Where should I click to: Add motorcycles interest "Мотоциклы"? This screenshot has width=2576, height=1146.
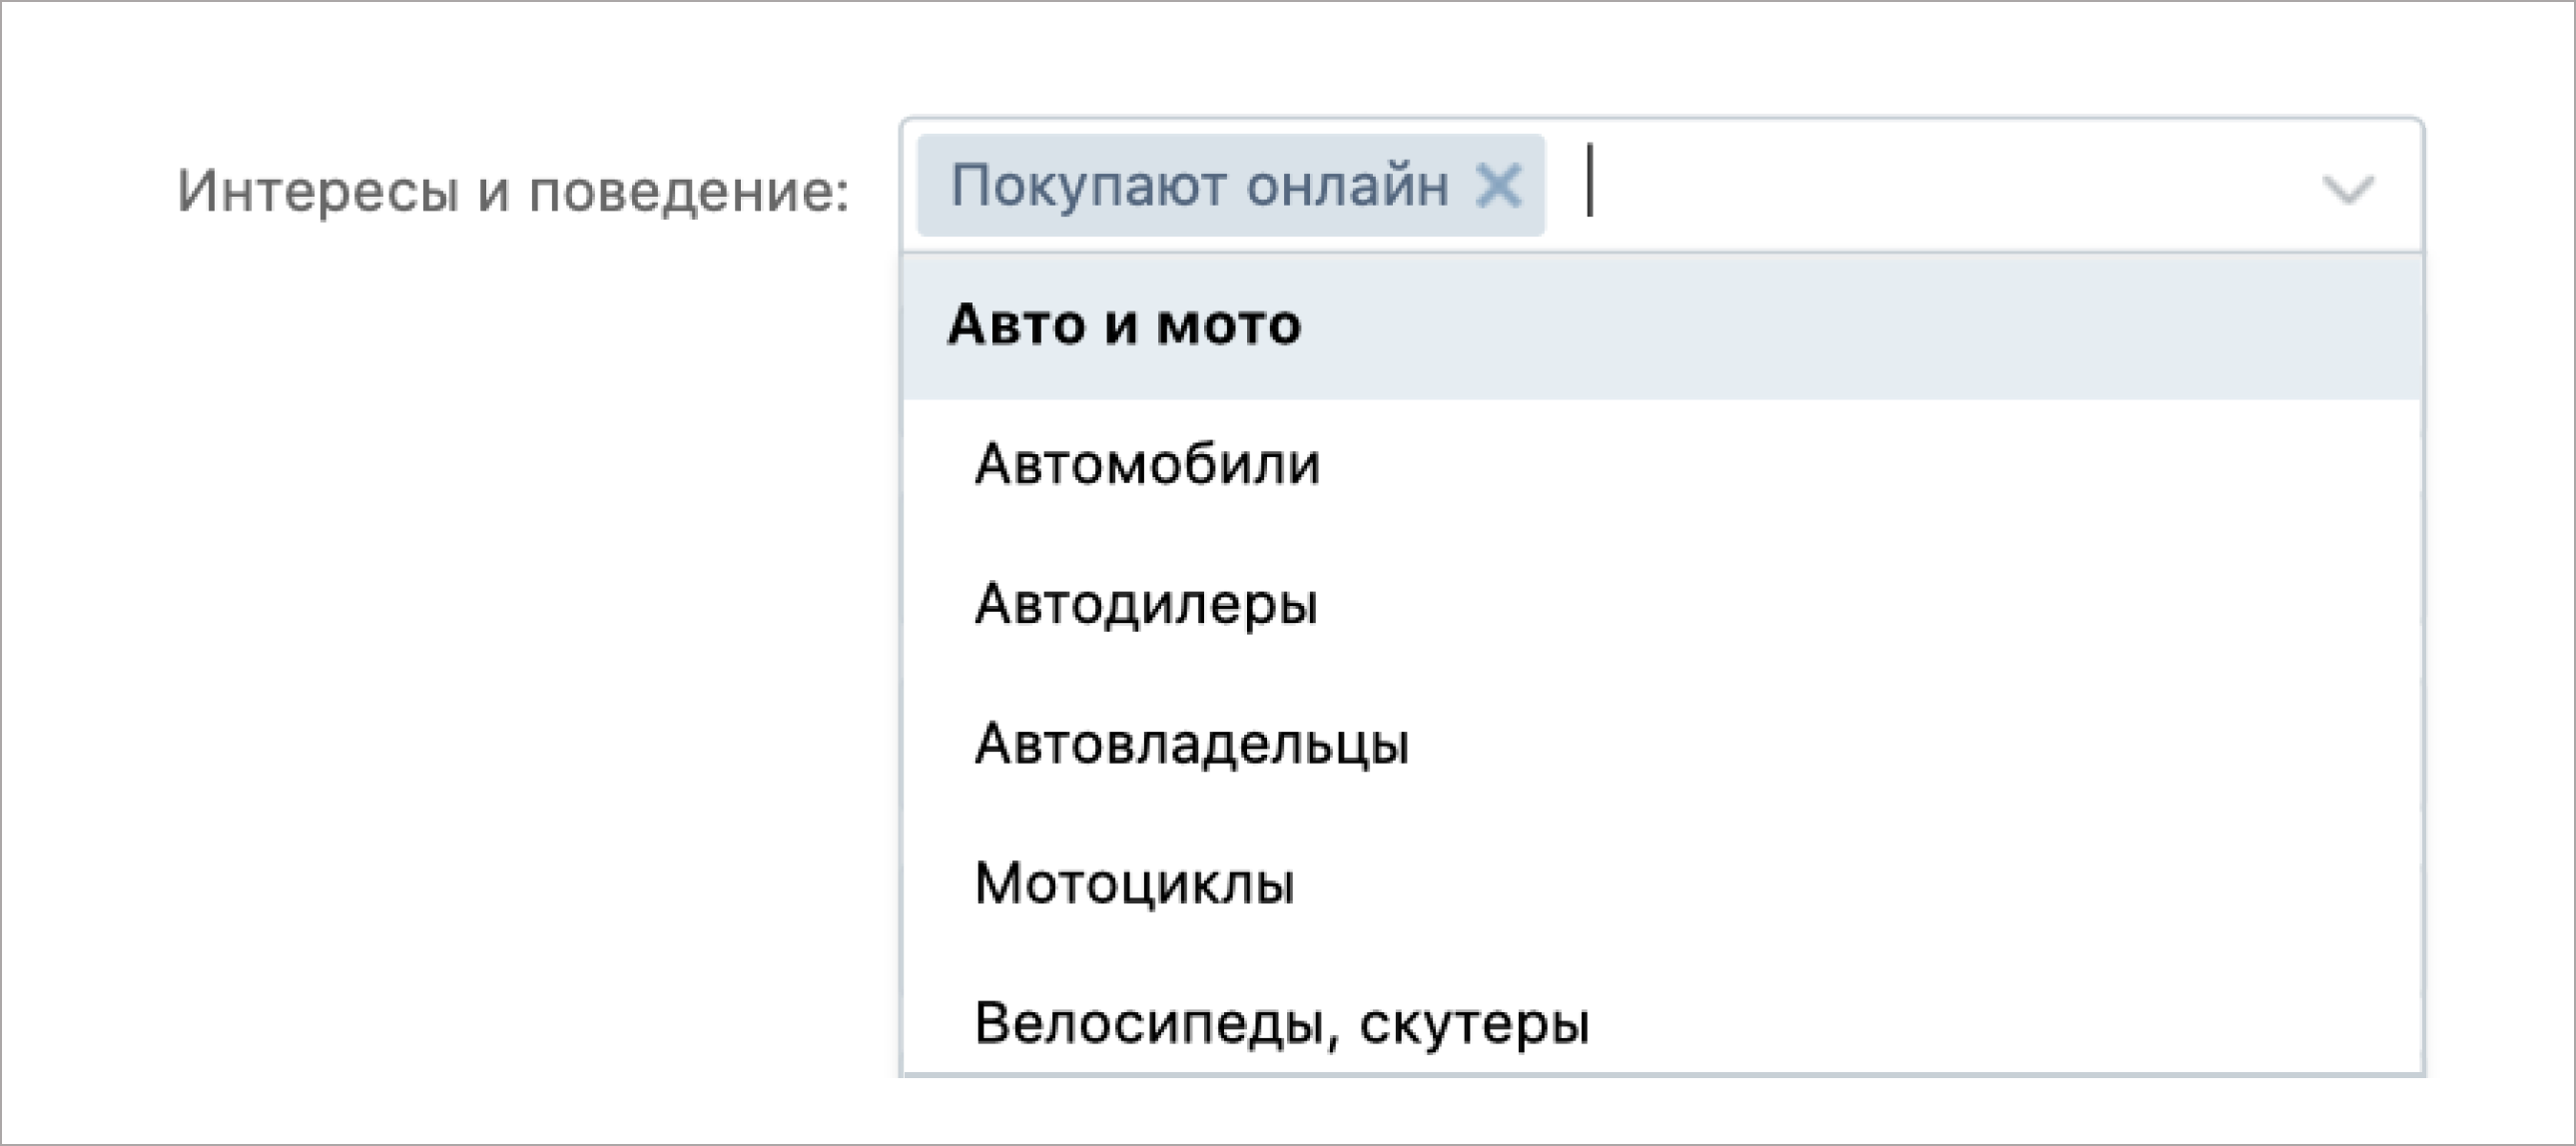coord(1134,885)
